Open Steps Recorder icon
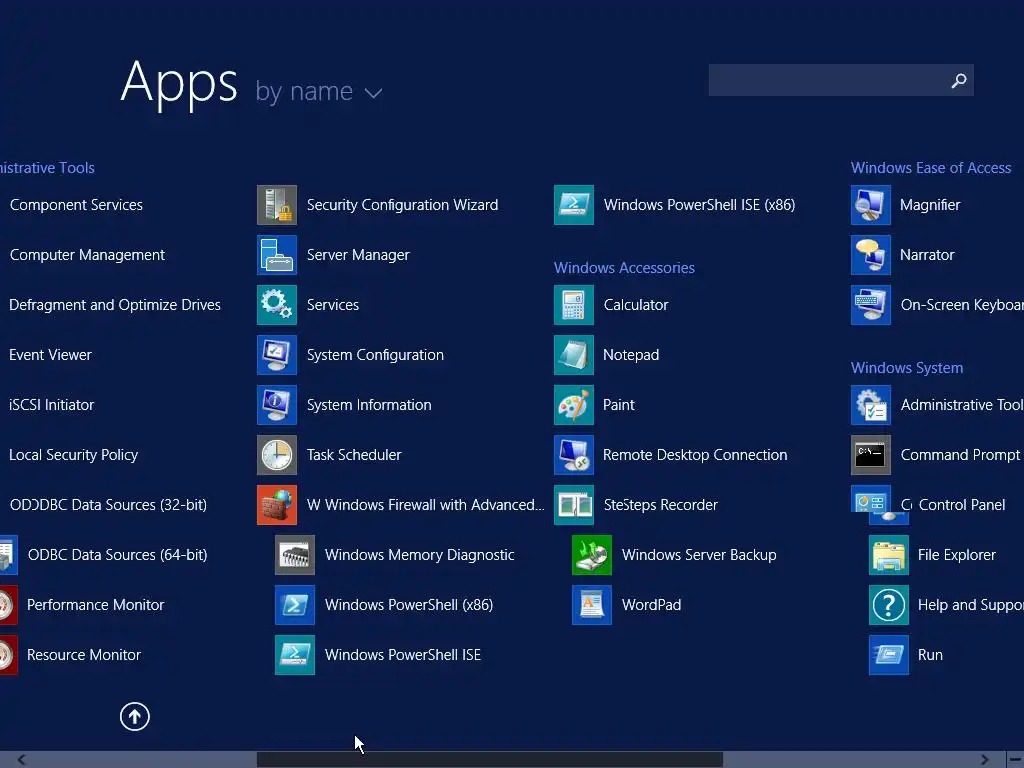1024x768 pixels. pyautogui.click(x=574, y=505)
